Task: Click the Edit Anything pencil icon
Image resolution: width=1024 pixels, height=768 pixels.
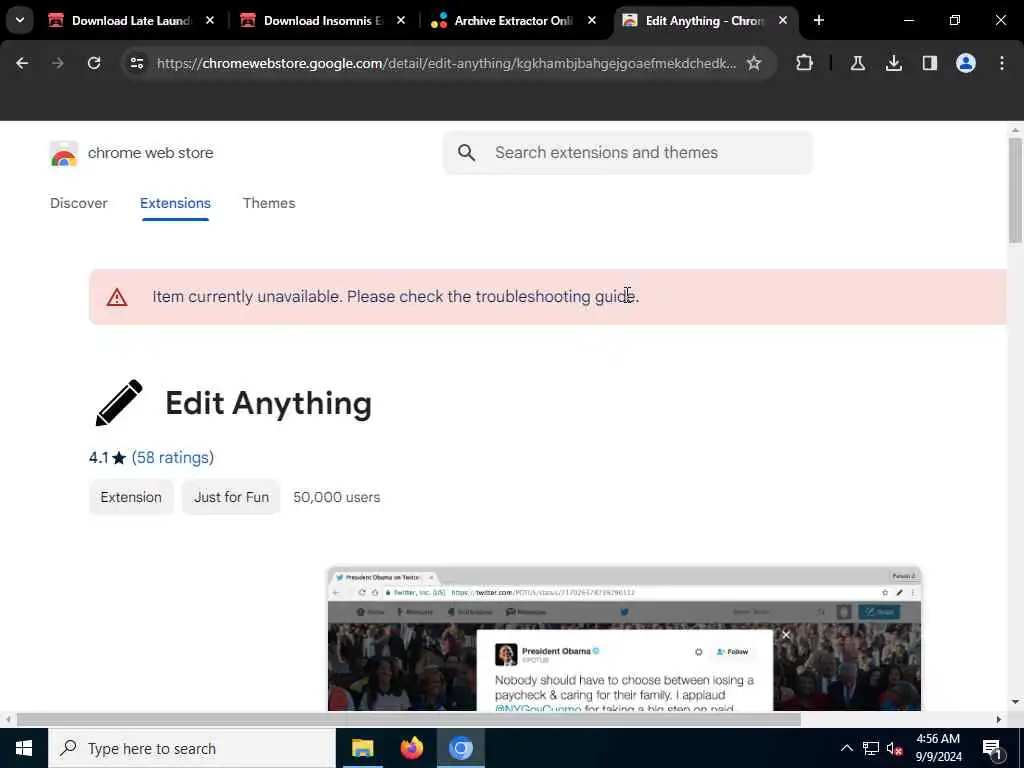Action: point(119,403)
